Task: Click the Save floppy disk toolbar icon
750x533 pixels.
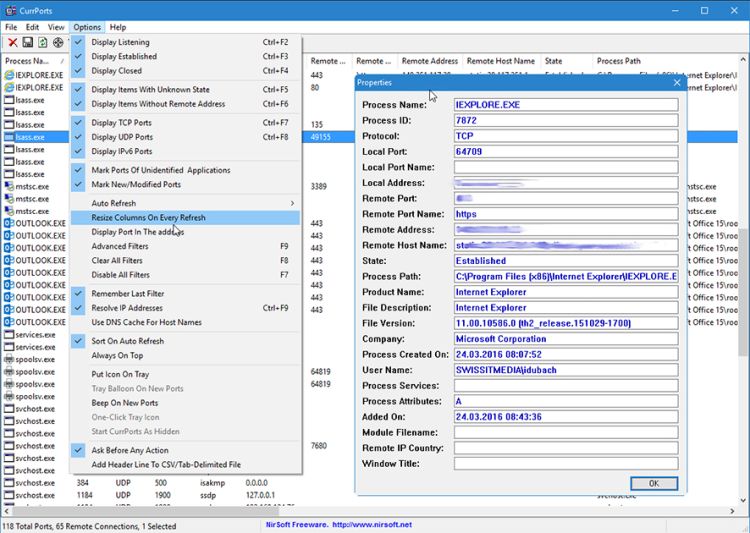Action: [28, 42]
